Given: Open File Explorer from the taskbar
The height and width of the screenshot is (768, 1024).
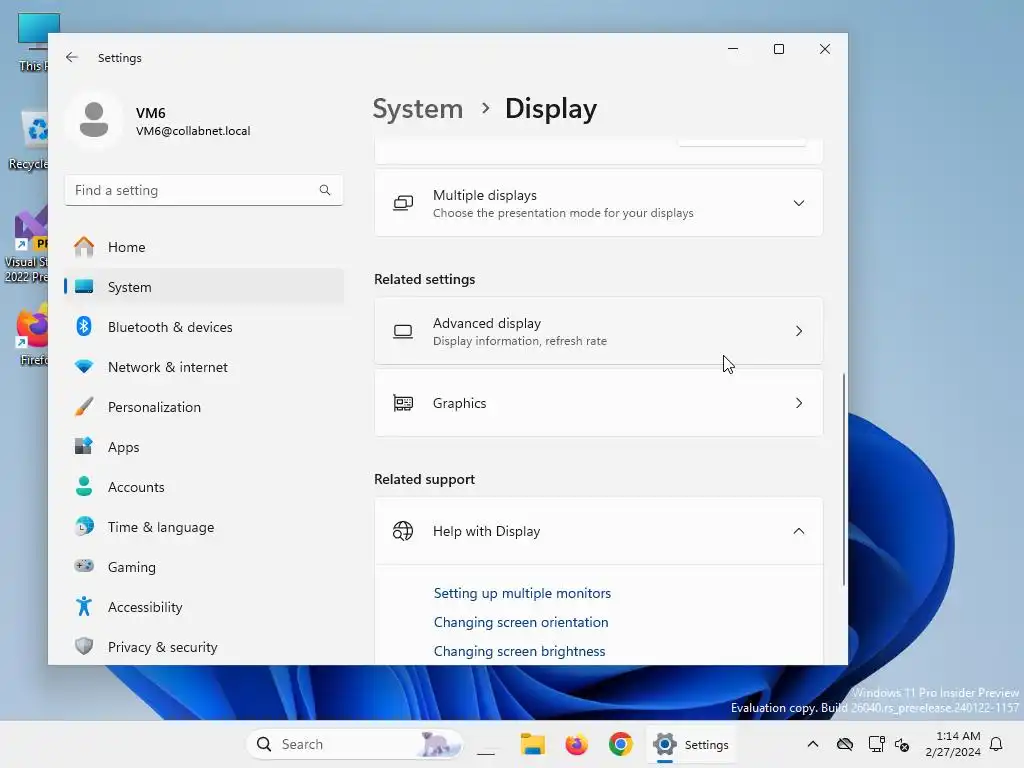Looking at the screenshot, I should click(532, 744).
